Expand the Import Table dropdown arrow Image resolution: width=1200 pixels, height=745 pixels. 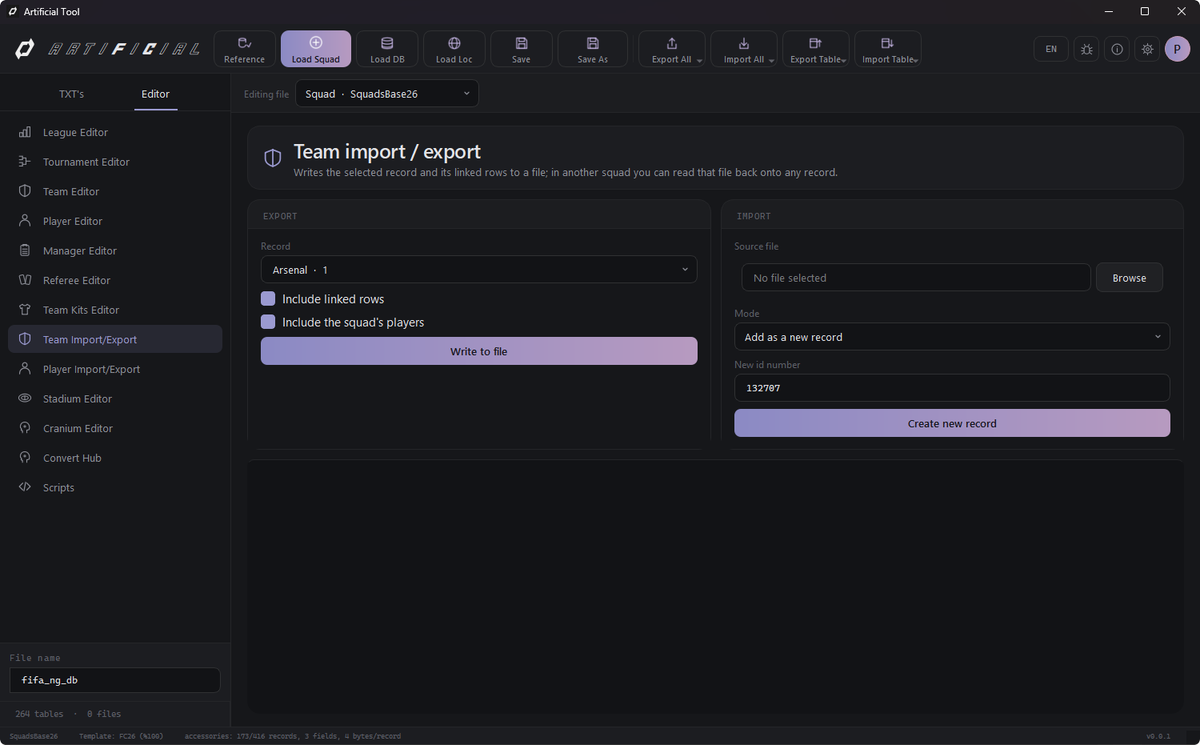tap(916, 61)
